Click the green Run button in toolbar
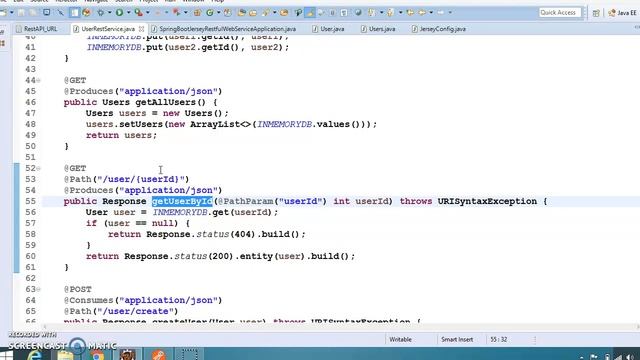 coord(119,13)
